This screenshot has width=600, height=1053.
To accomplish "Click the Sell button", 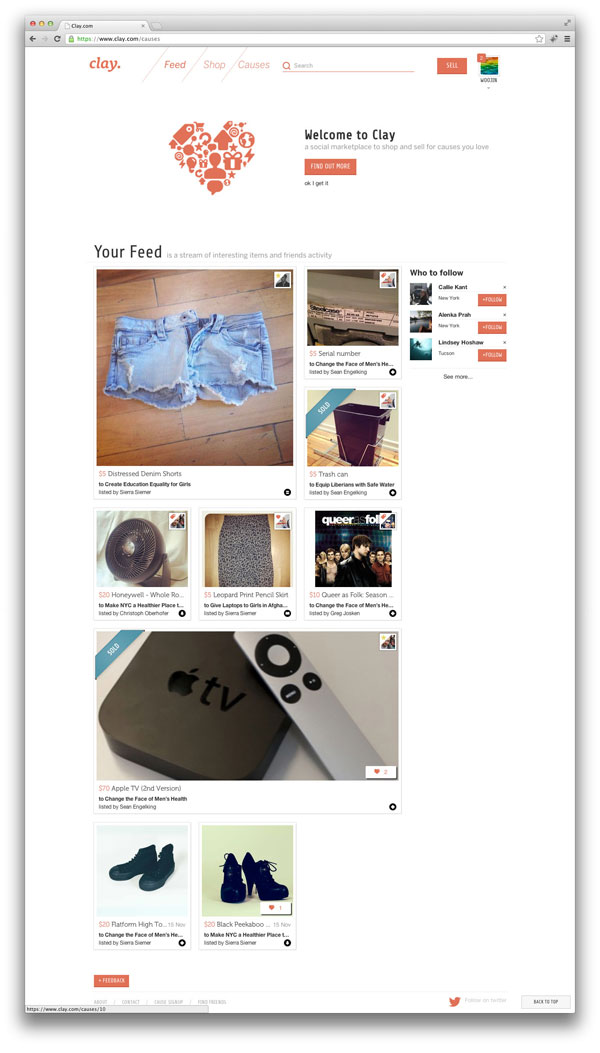I will pyautogui.click(x=452, y=65).
